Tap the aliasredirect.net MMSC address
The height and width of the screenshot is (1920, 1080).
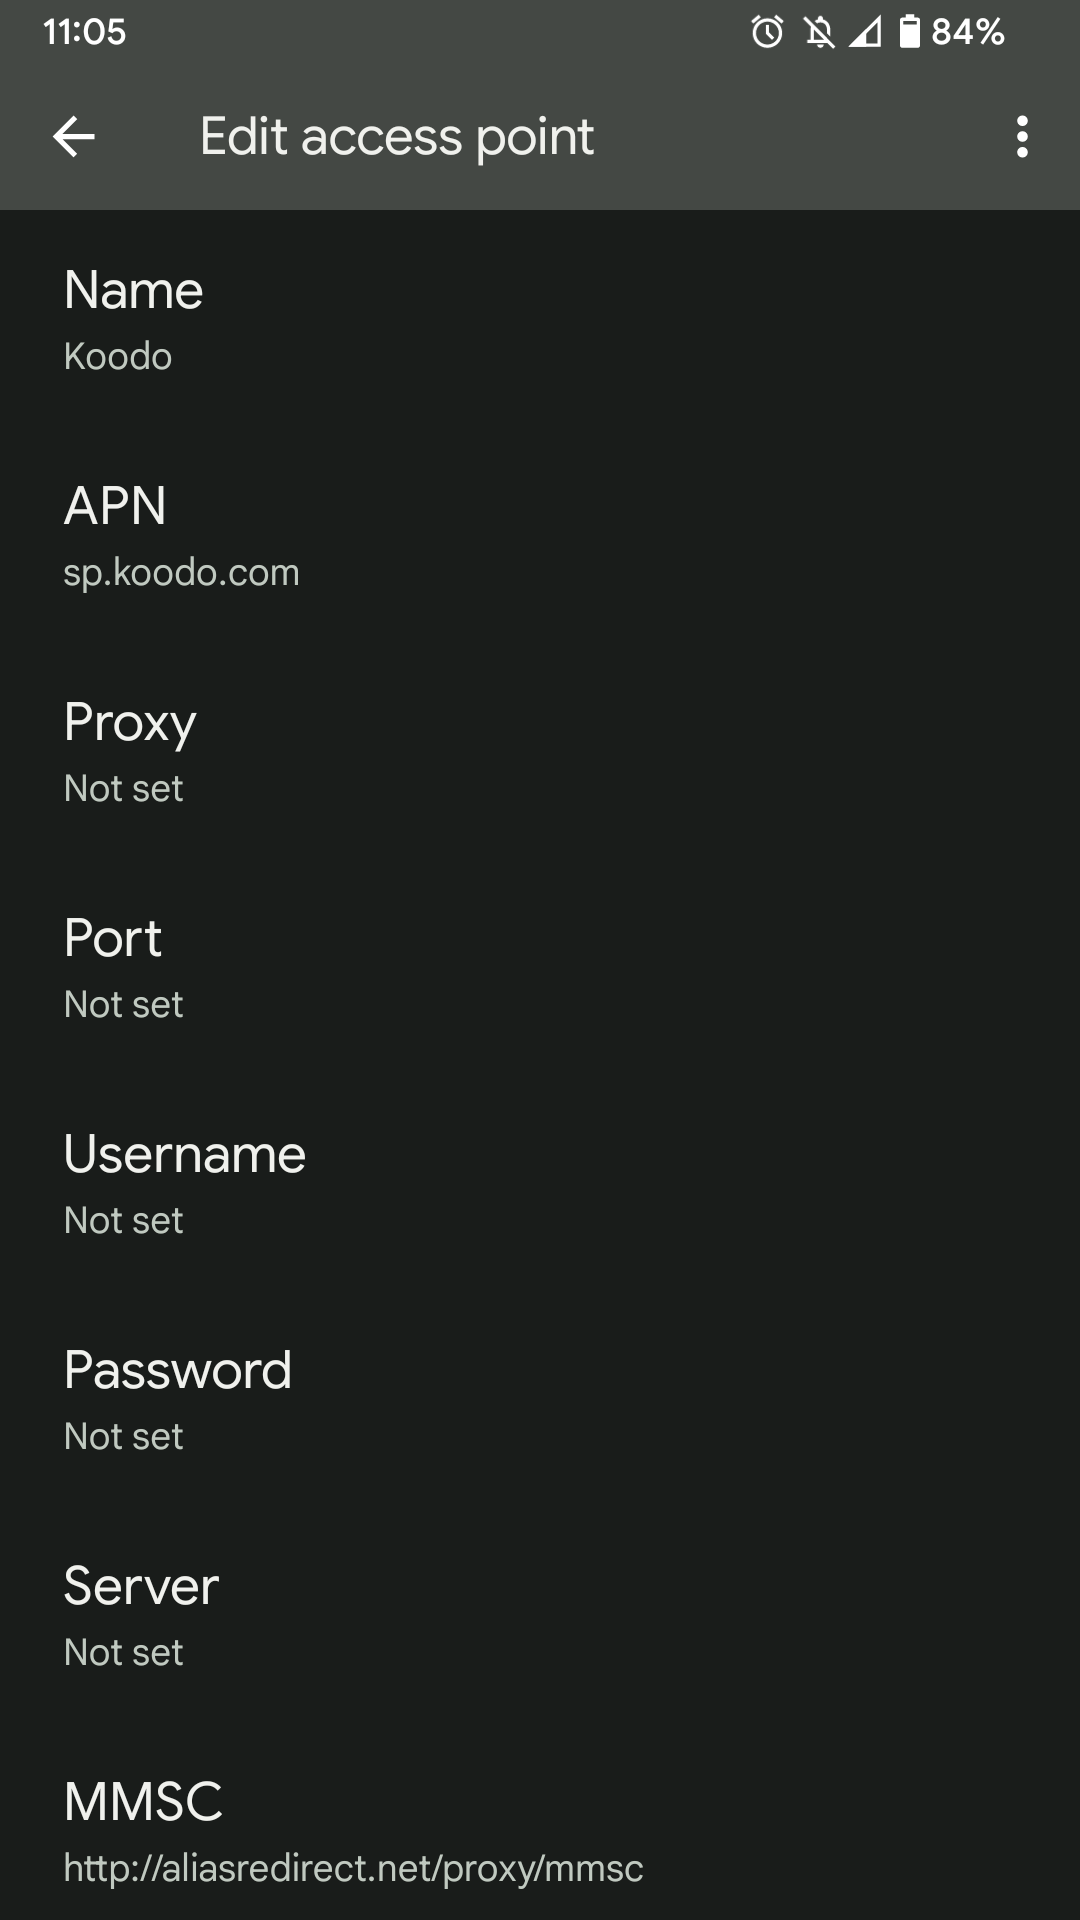click(x=353, y=1868)
